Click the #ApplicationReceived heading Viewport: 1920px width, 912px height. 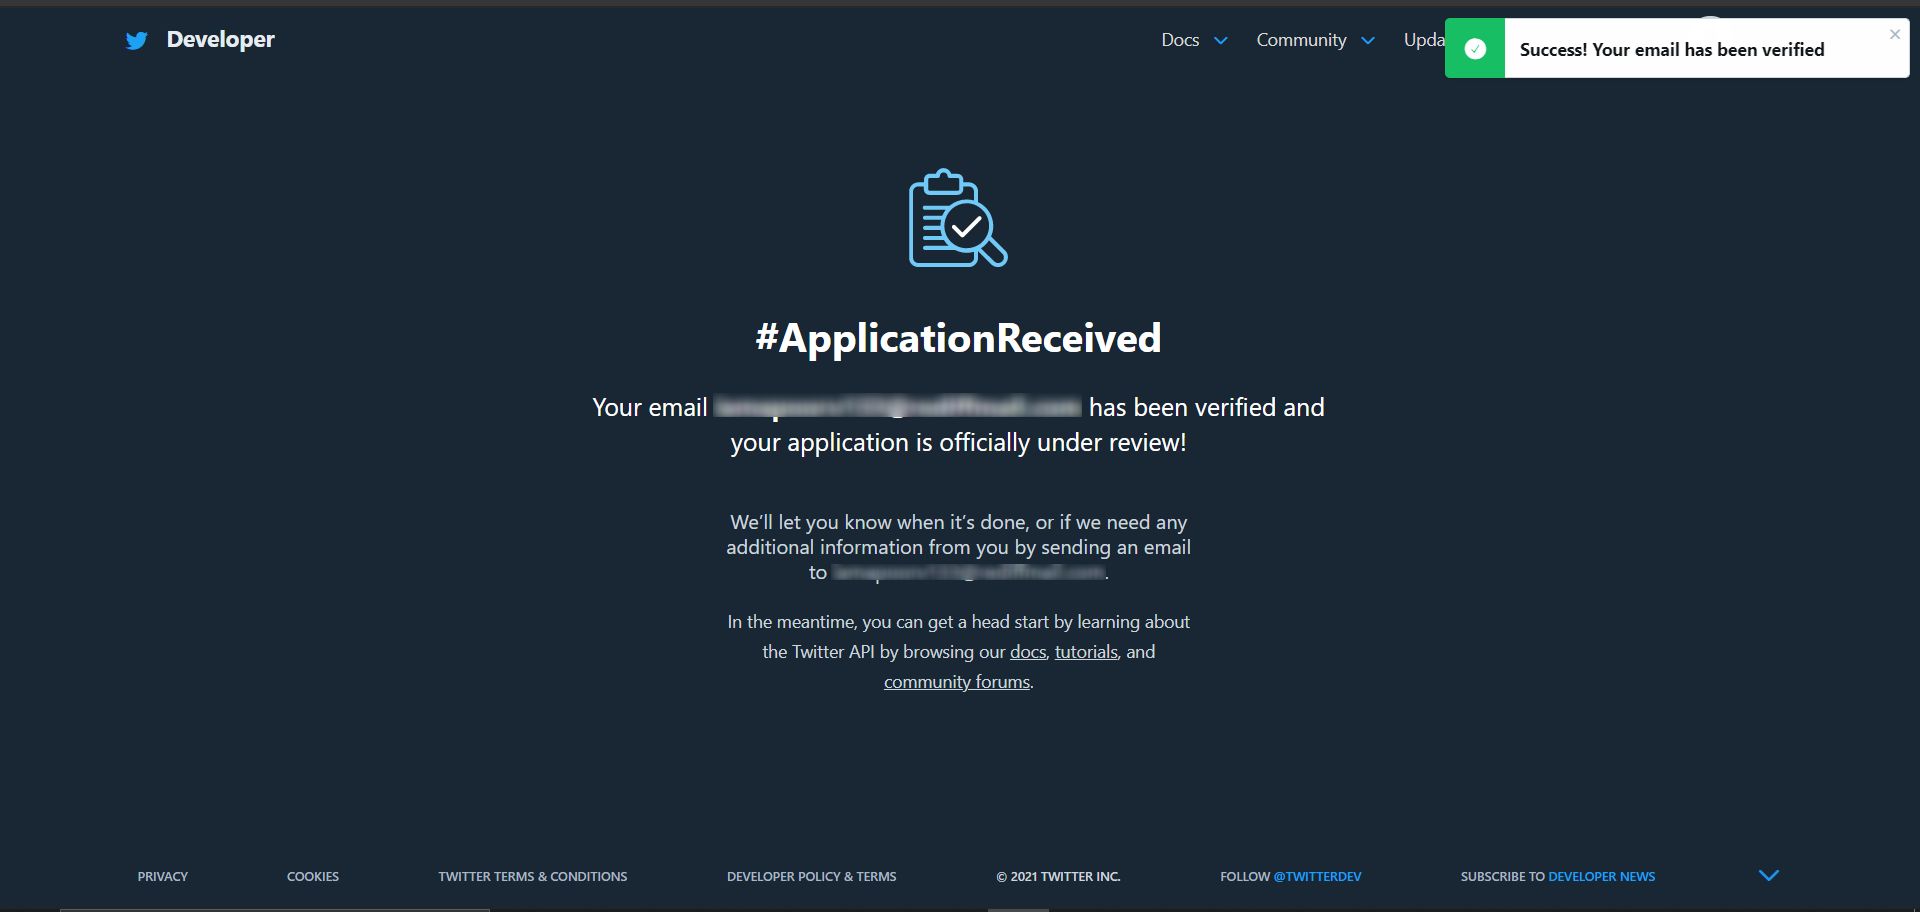[958, 338]
